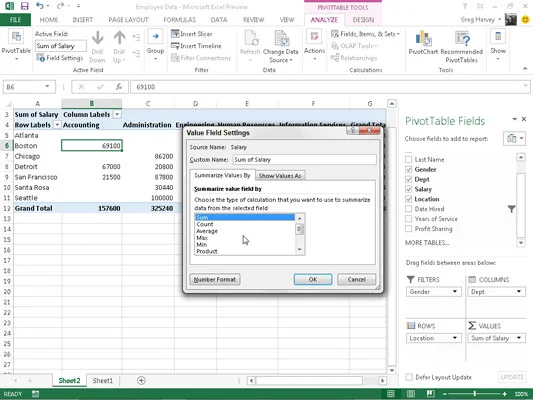Add a new sheet with the plus icon
Screen dimensions: 533x400
click(x=141, y=380)
